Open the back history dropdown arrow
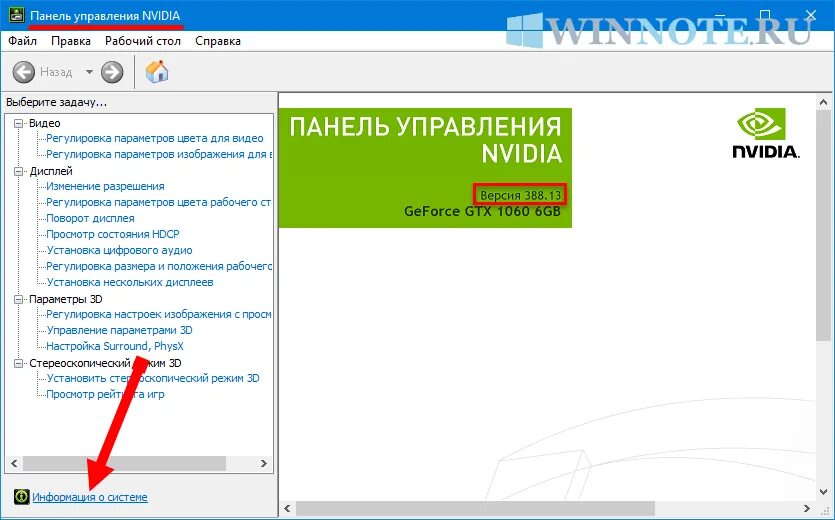 [x=89, y=72]
